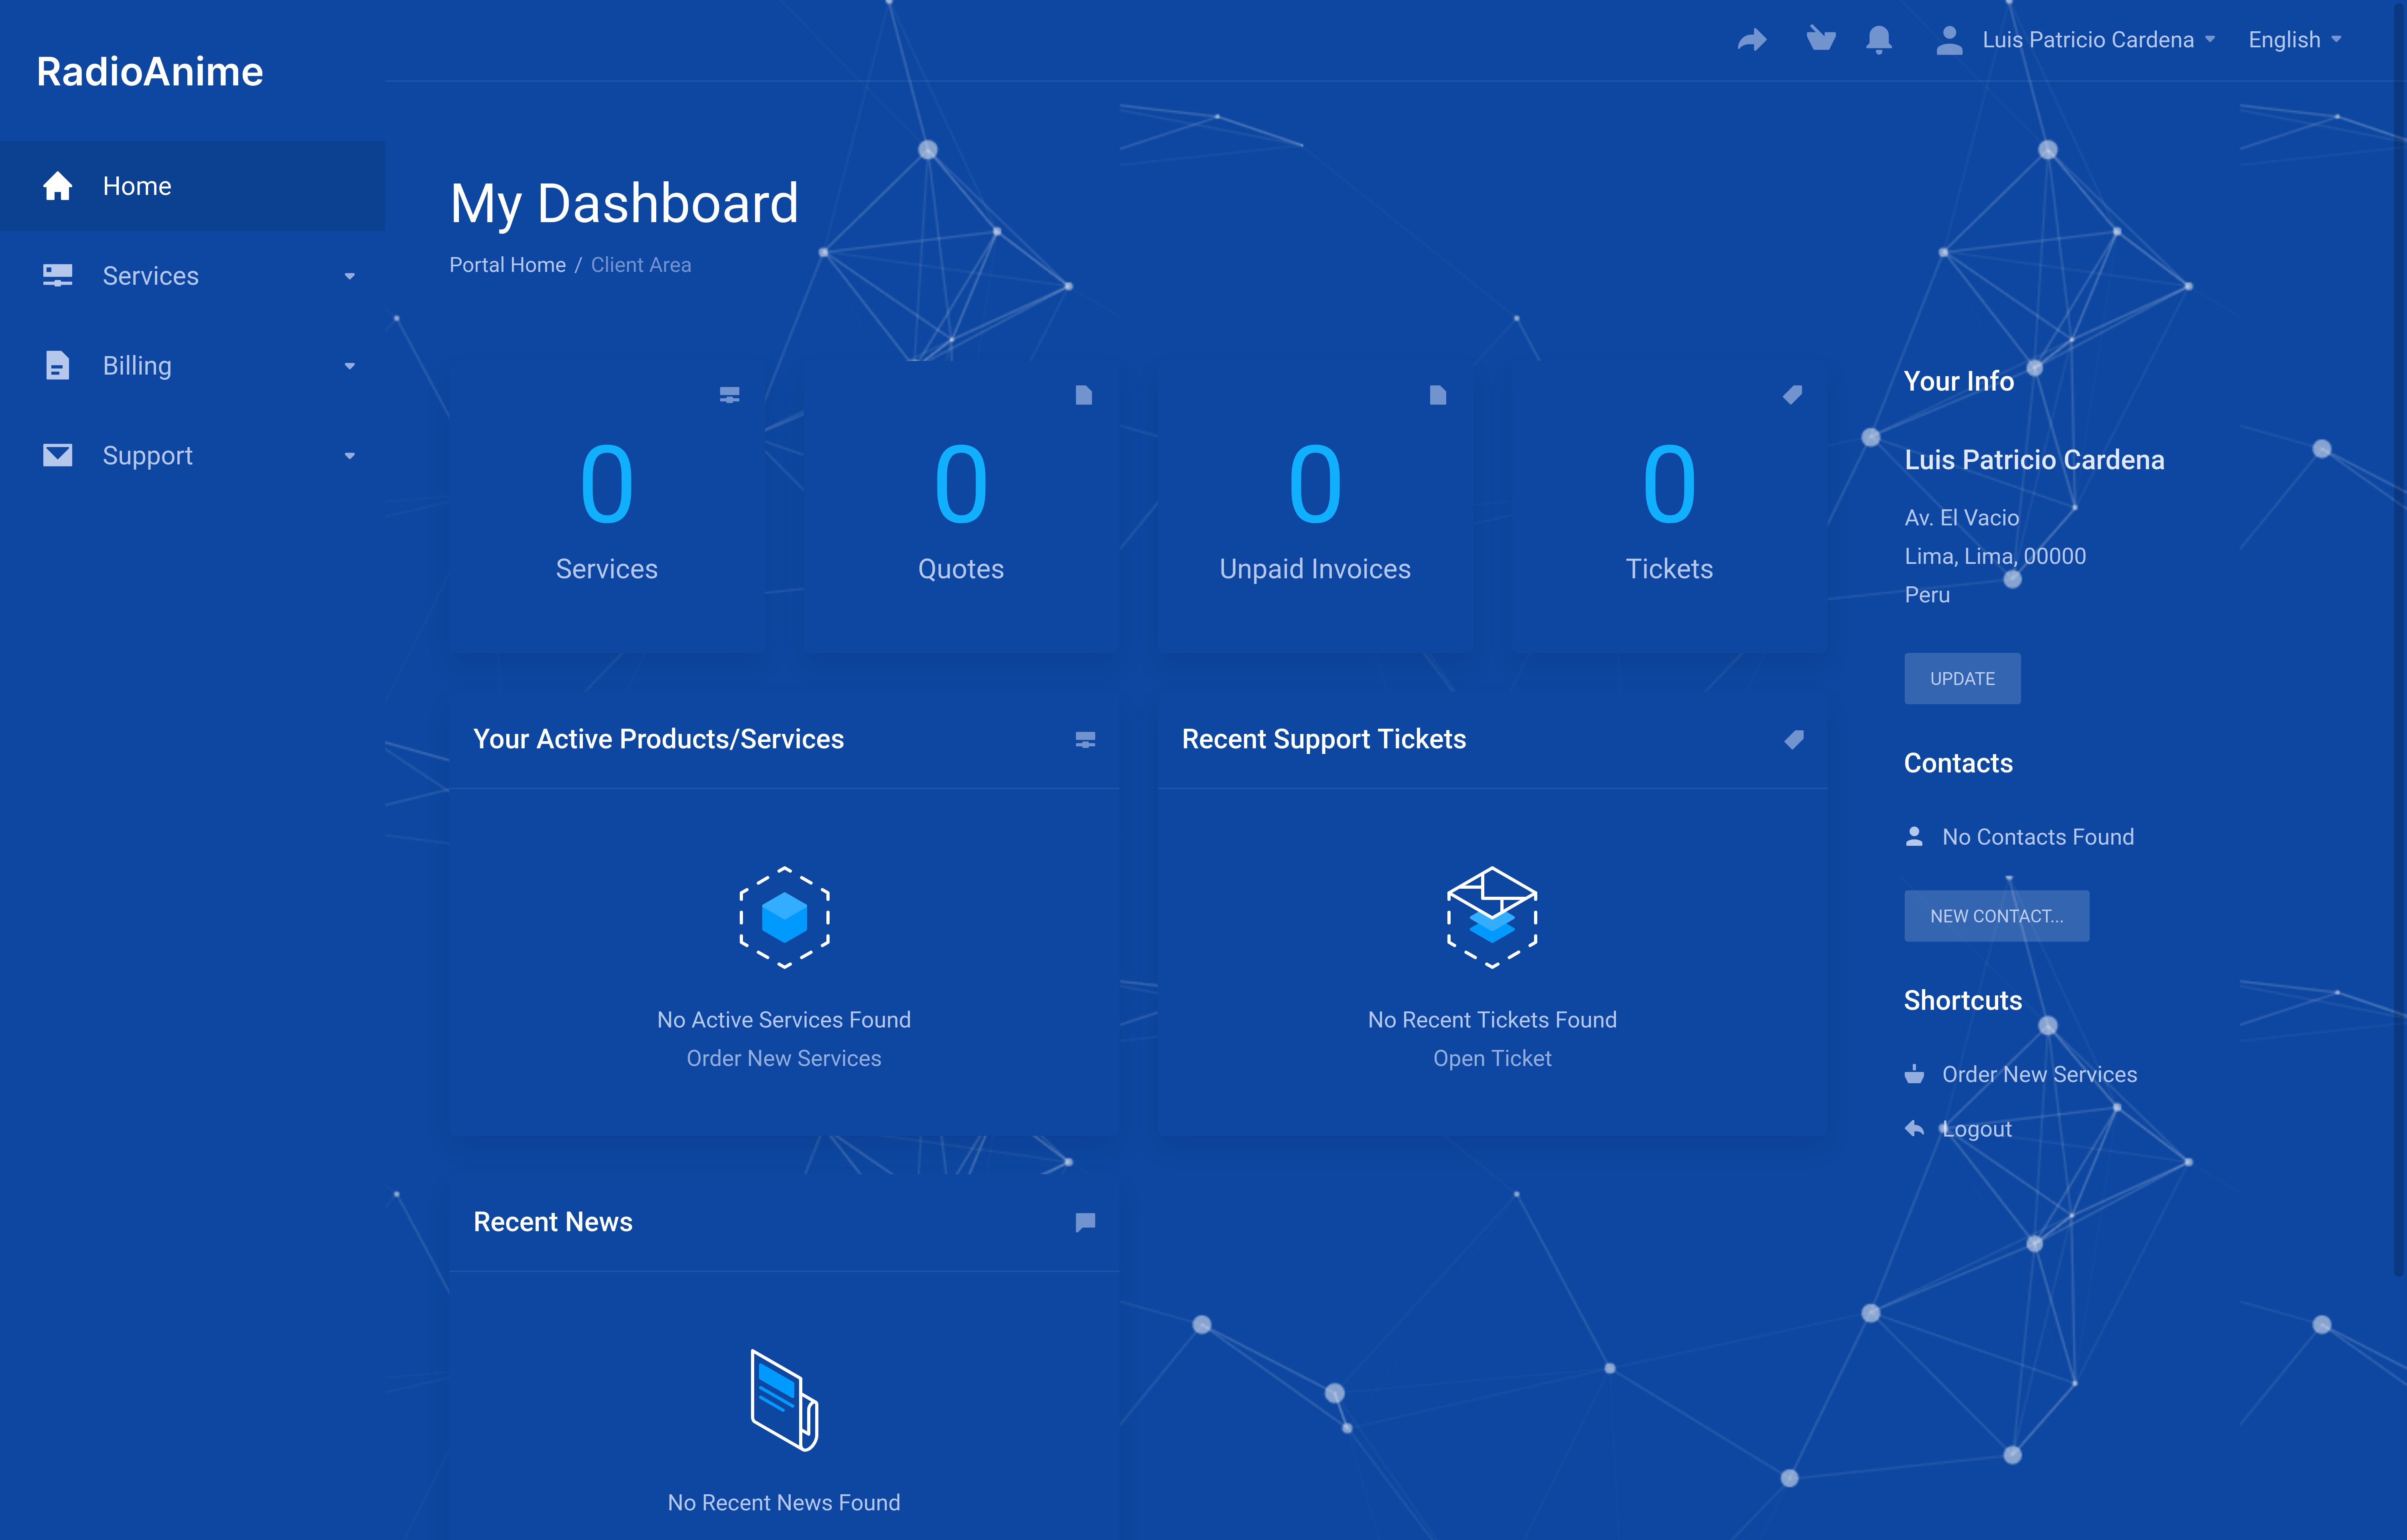Select Services in the sidebar menu

pos(192,276)
